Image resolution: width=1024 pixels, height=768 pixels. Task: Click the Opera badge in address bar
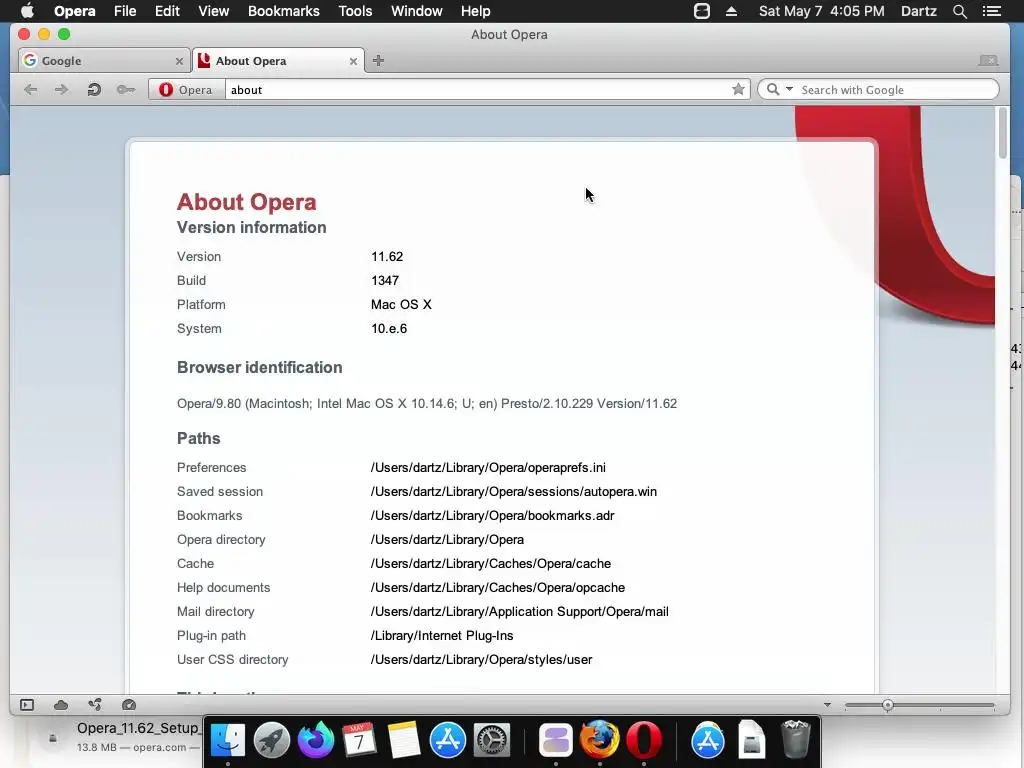[x=187, y=89]
